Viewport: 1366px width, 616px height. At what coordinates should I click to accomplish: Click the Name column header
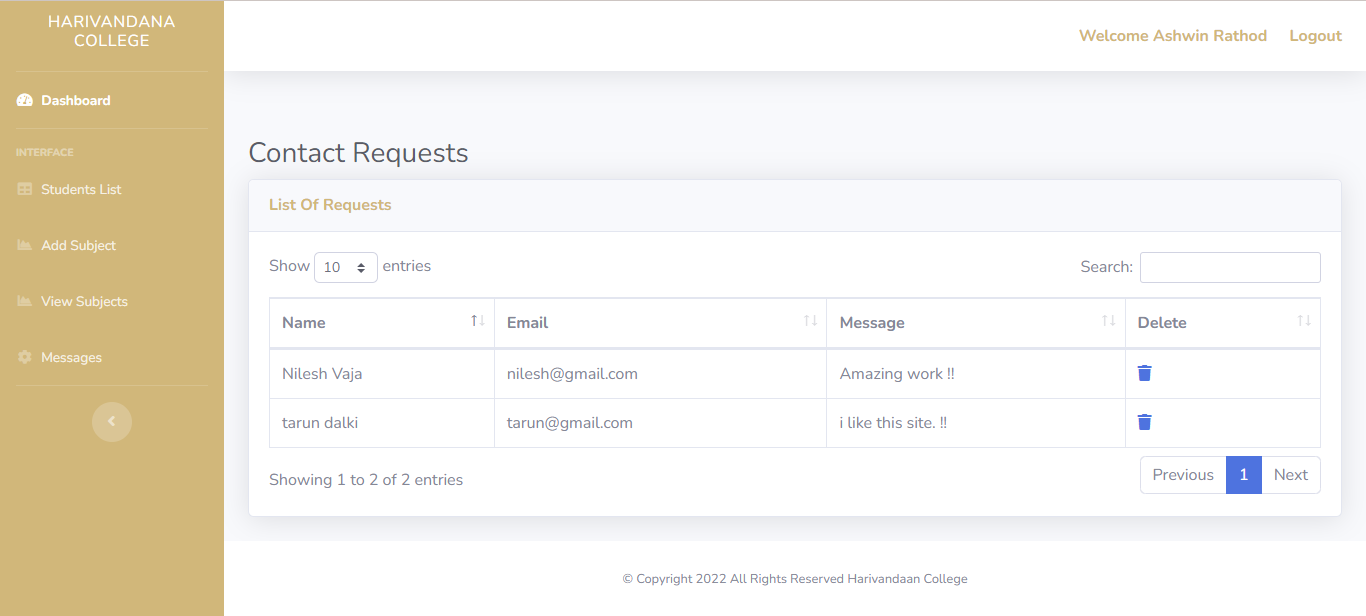(x=382, y=323)
